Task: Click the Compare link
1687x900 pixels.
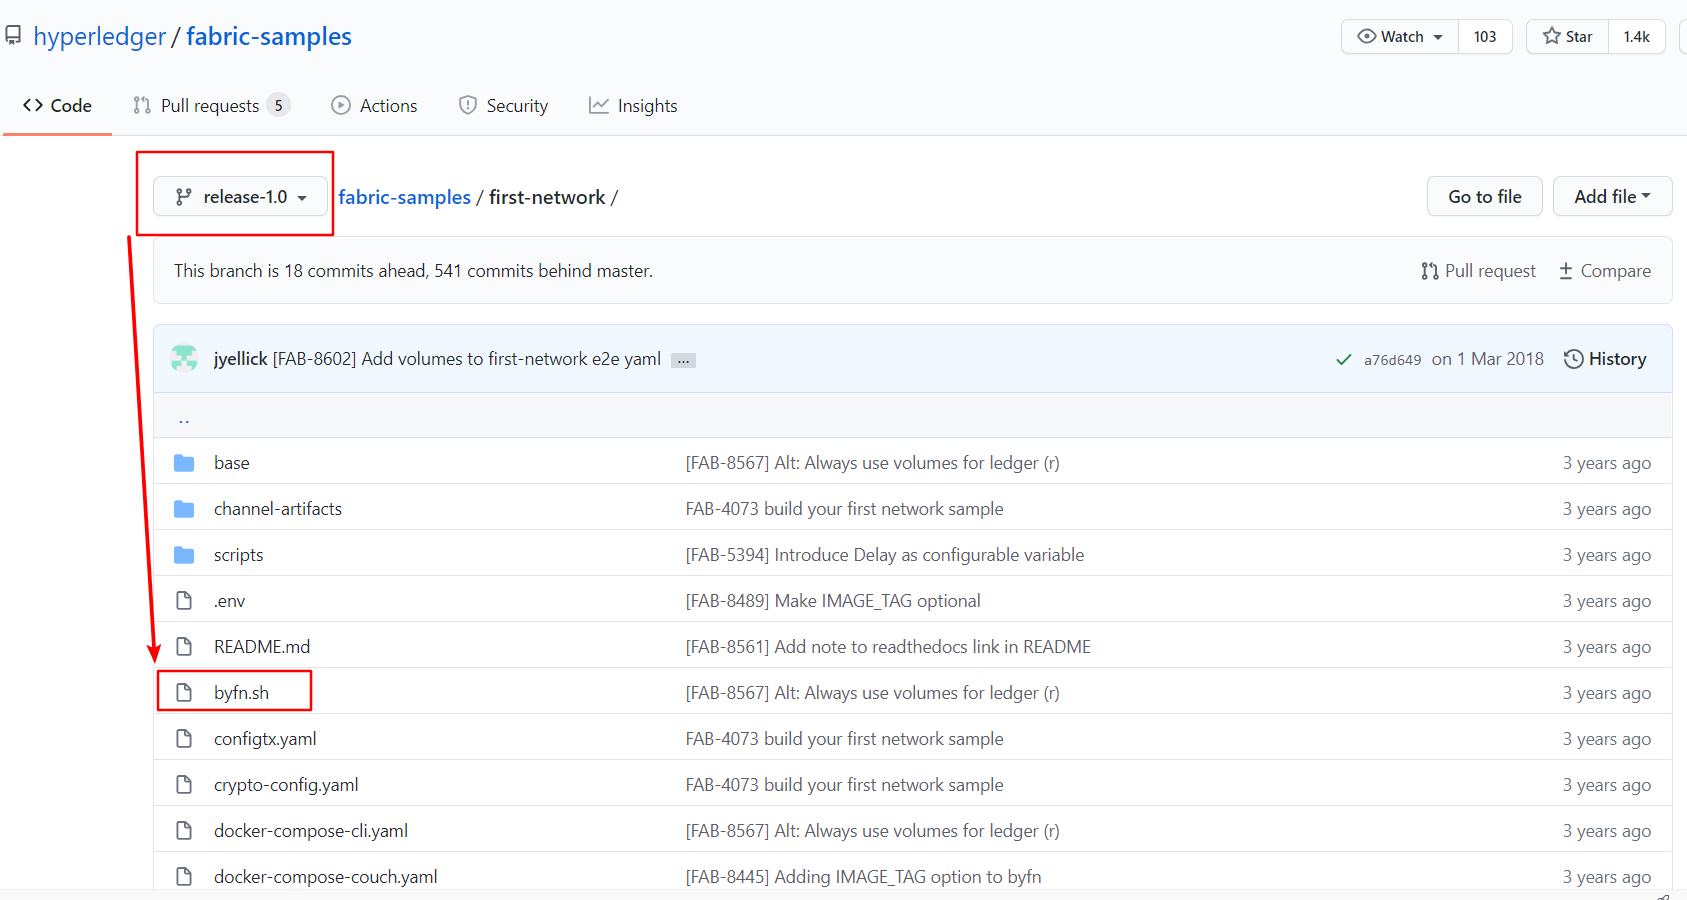Action: coord(1605,271)
